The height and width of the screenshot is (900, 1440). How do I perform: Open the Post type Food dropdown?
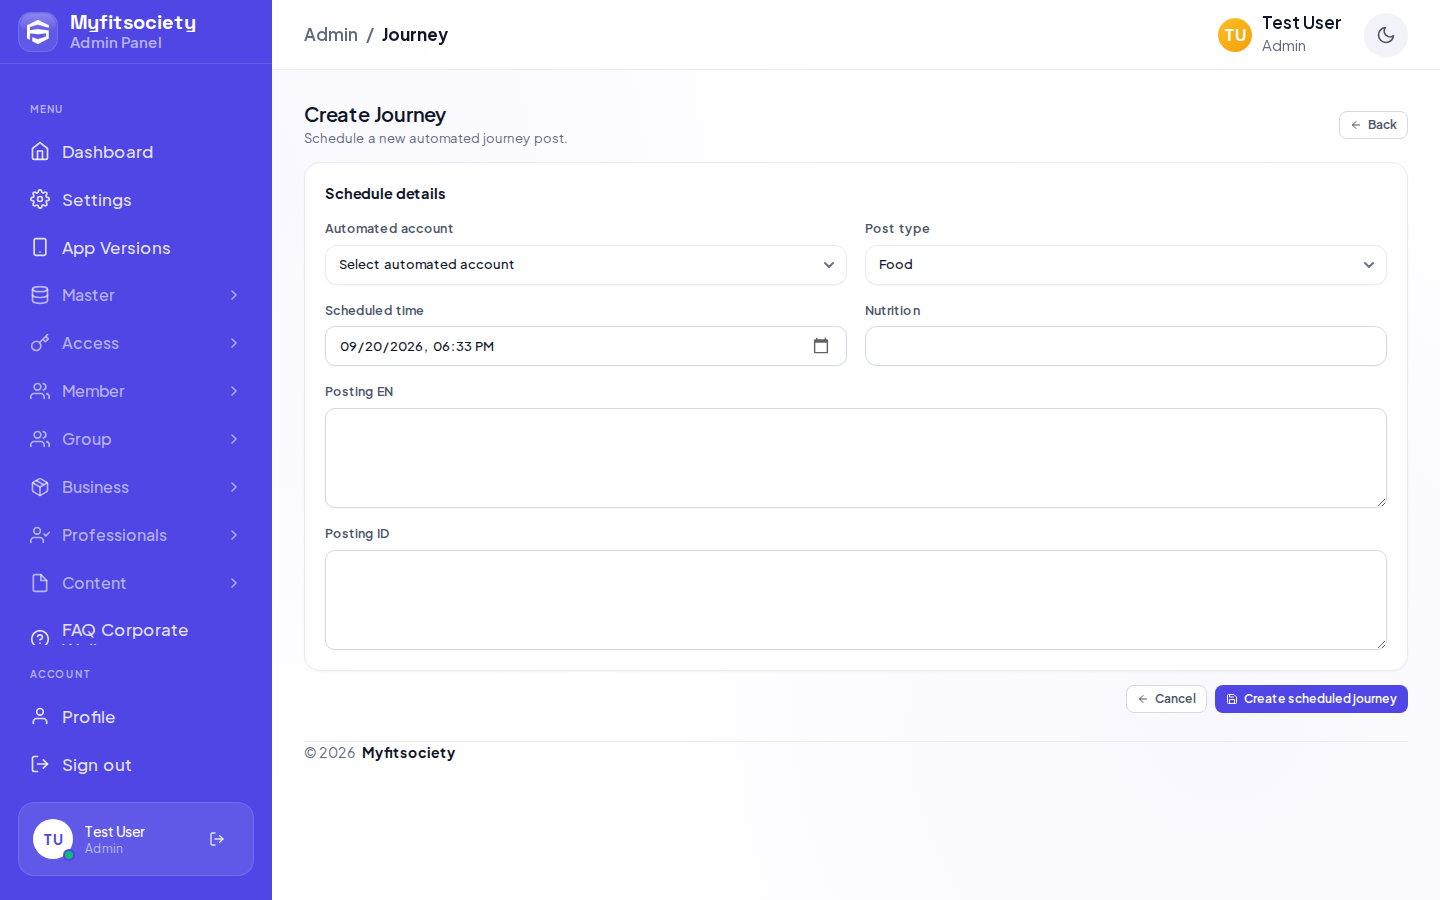[x=1126, y=265]
